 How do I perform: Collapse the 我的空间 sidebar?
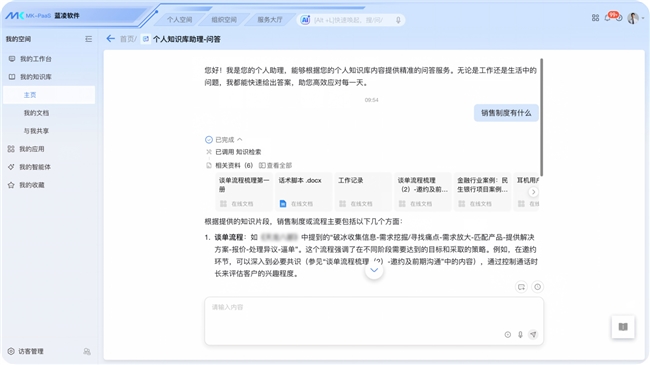[x=88, y=39]
